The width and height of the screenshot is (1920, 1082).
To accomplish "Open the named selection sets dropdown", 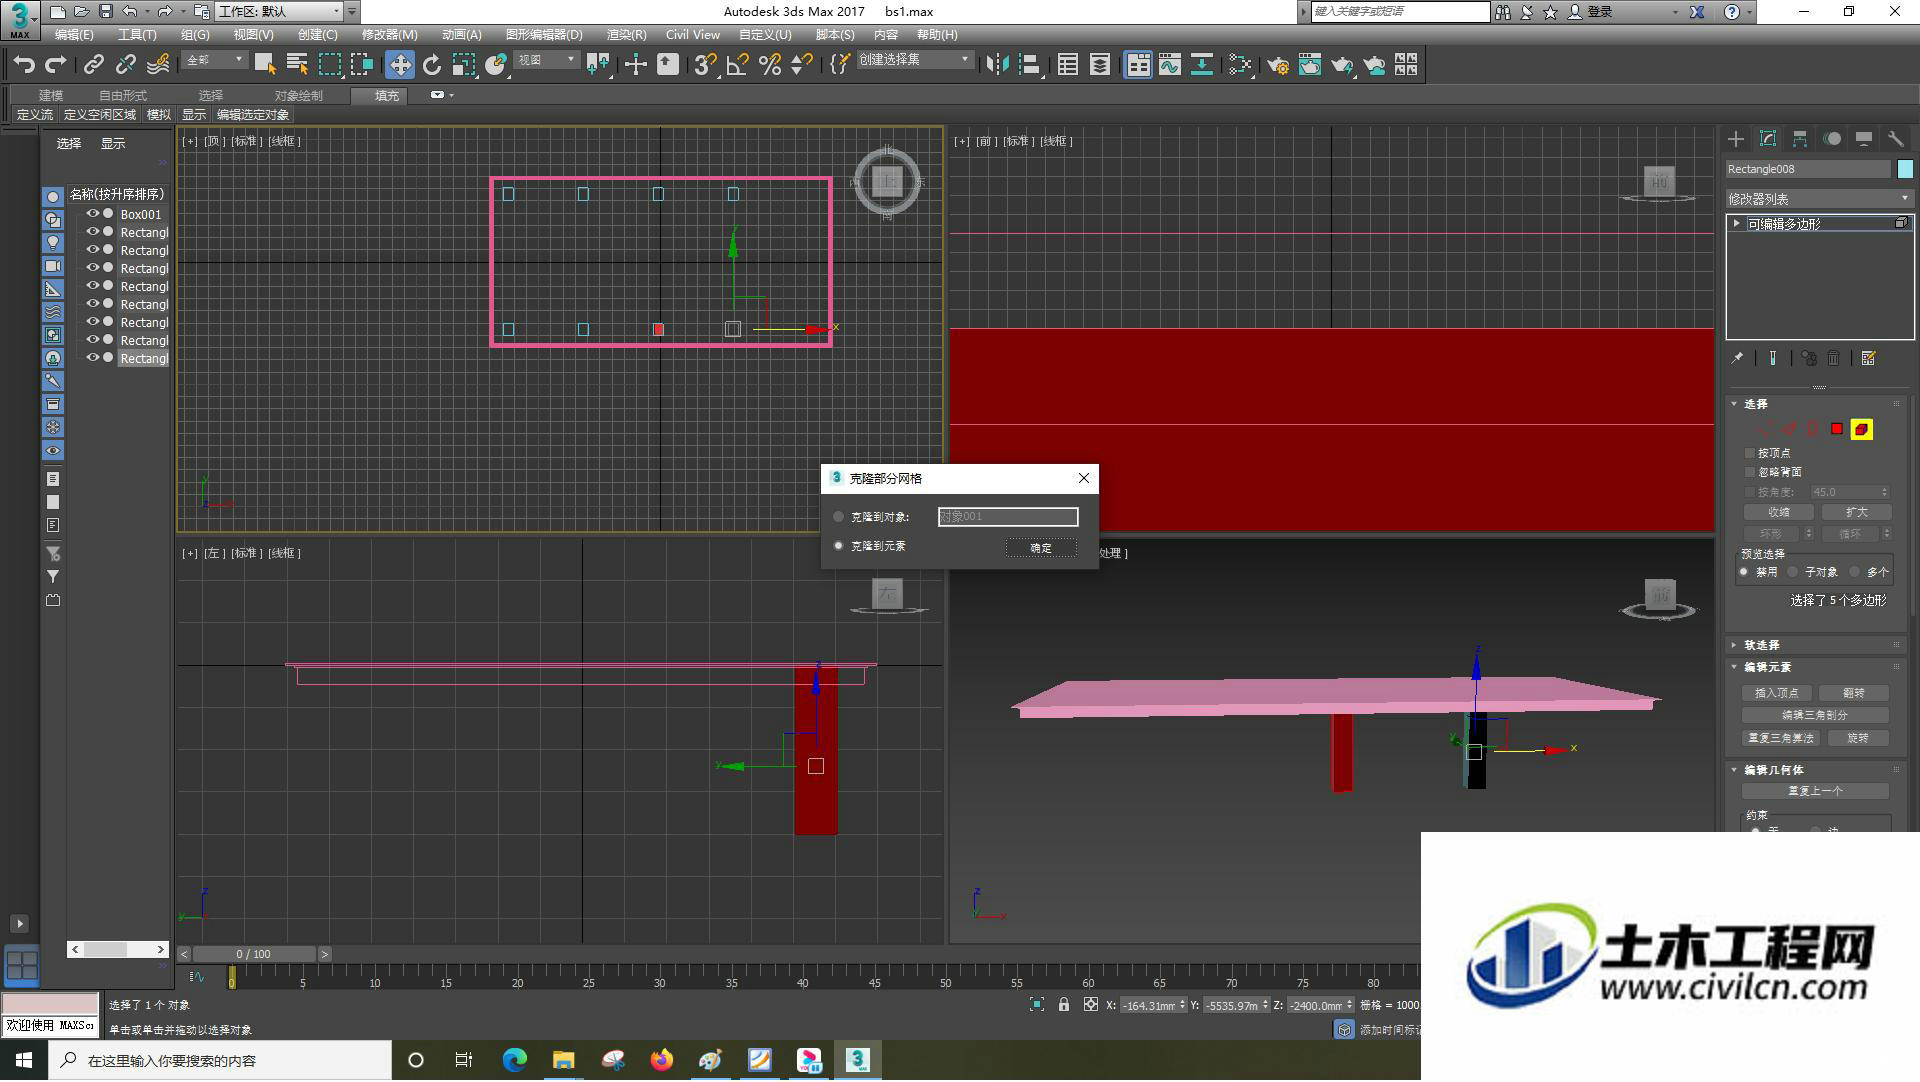I will 914,60.
